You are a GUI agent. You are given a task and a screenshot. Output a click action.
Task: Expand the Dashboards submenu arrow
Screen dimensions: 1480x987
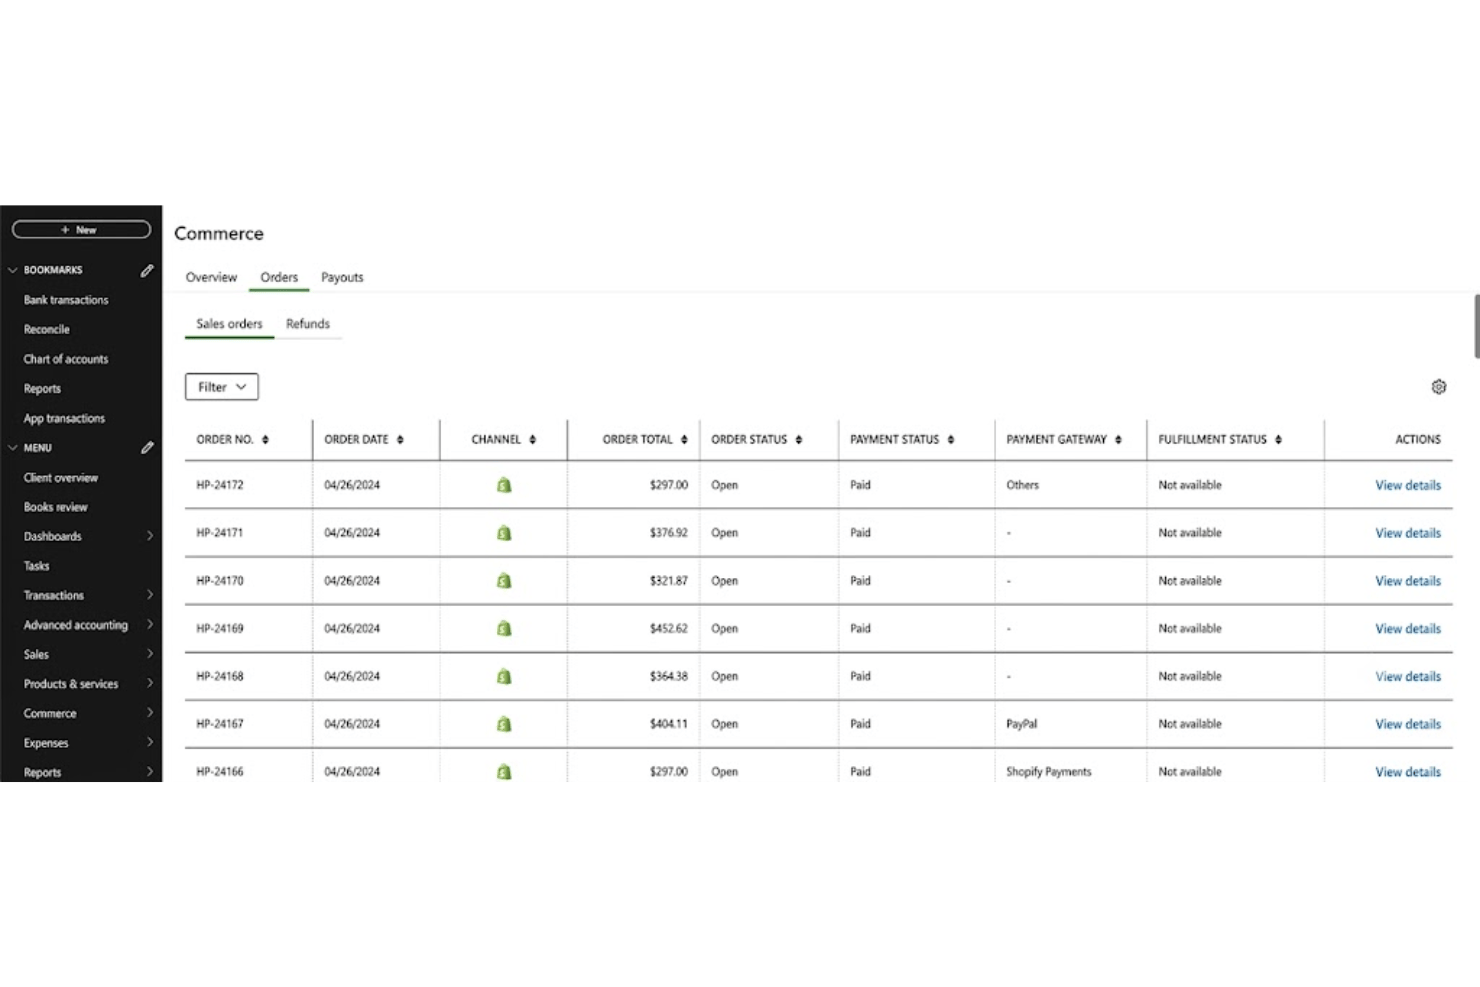point(150,536)
